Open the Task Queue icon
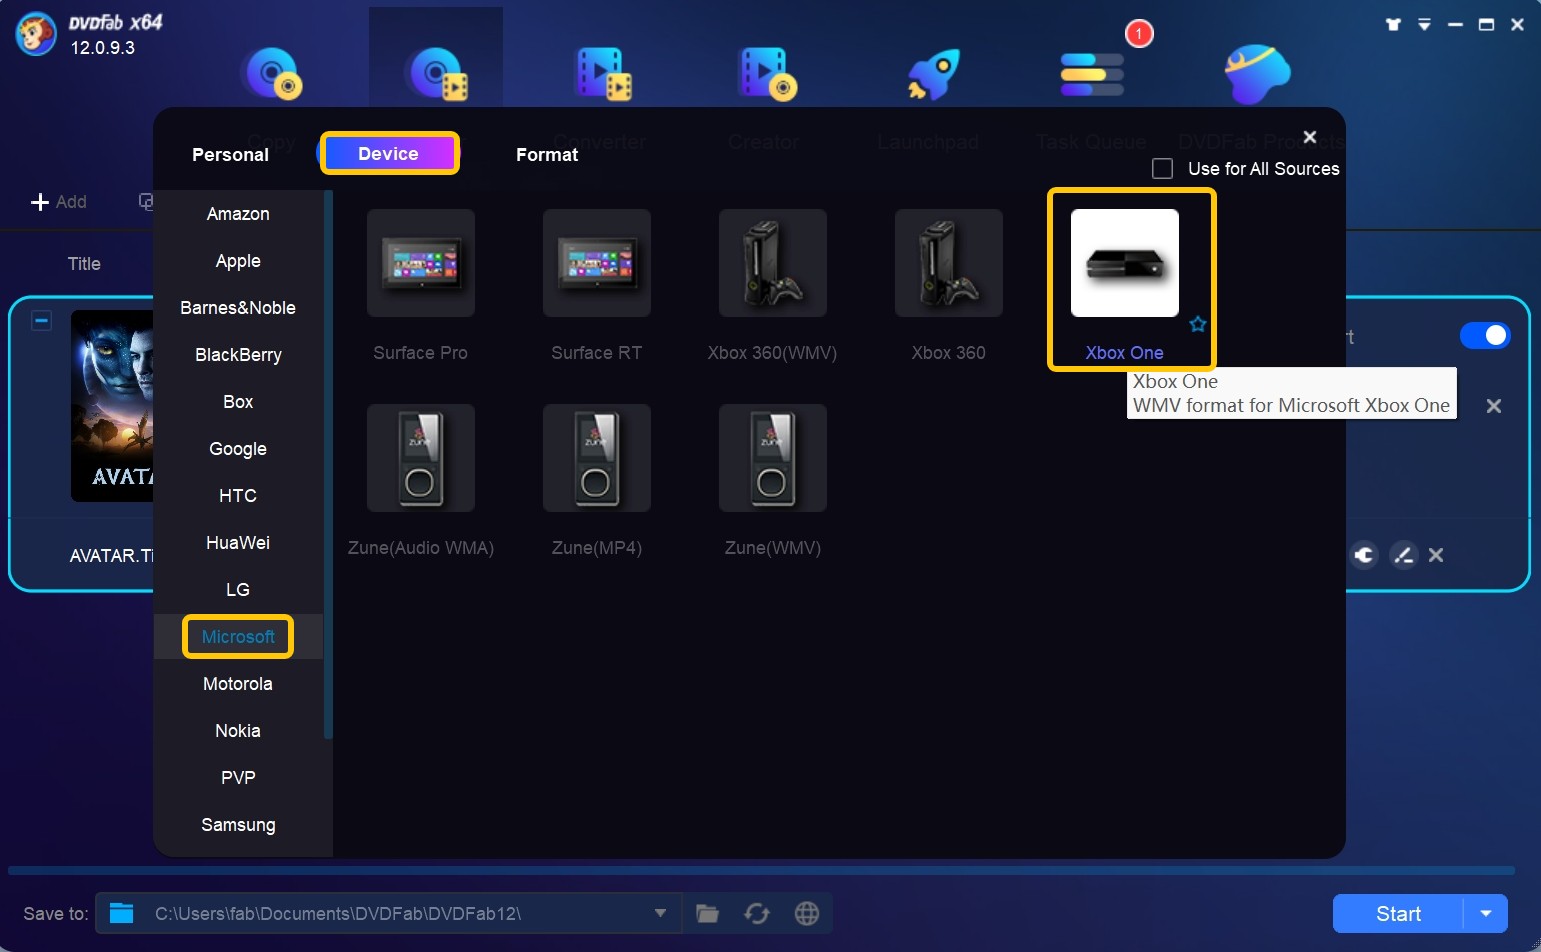Screen dimensions: 1541x952 point(1090,73)
